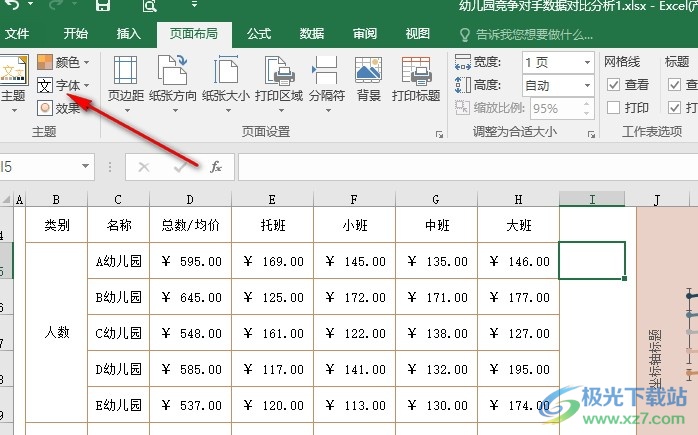The width and height of the screenshot is (698, 435).
Task: Click the formula bar input area
Action: [x=468, y=167]
